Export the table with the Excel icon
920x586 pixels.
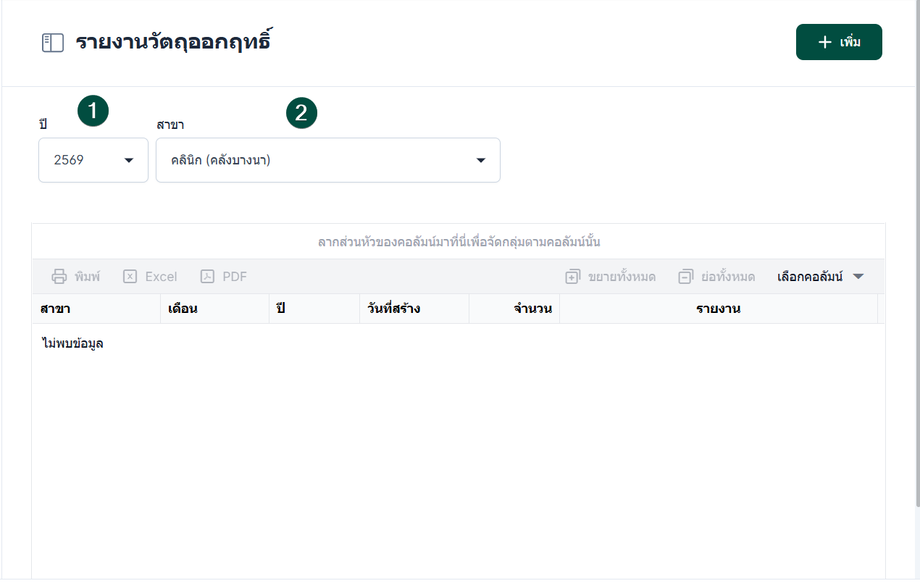130,277
